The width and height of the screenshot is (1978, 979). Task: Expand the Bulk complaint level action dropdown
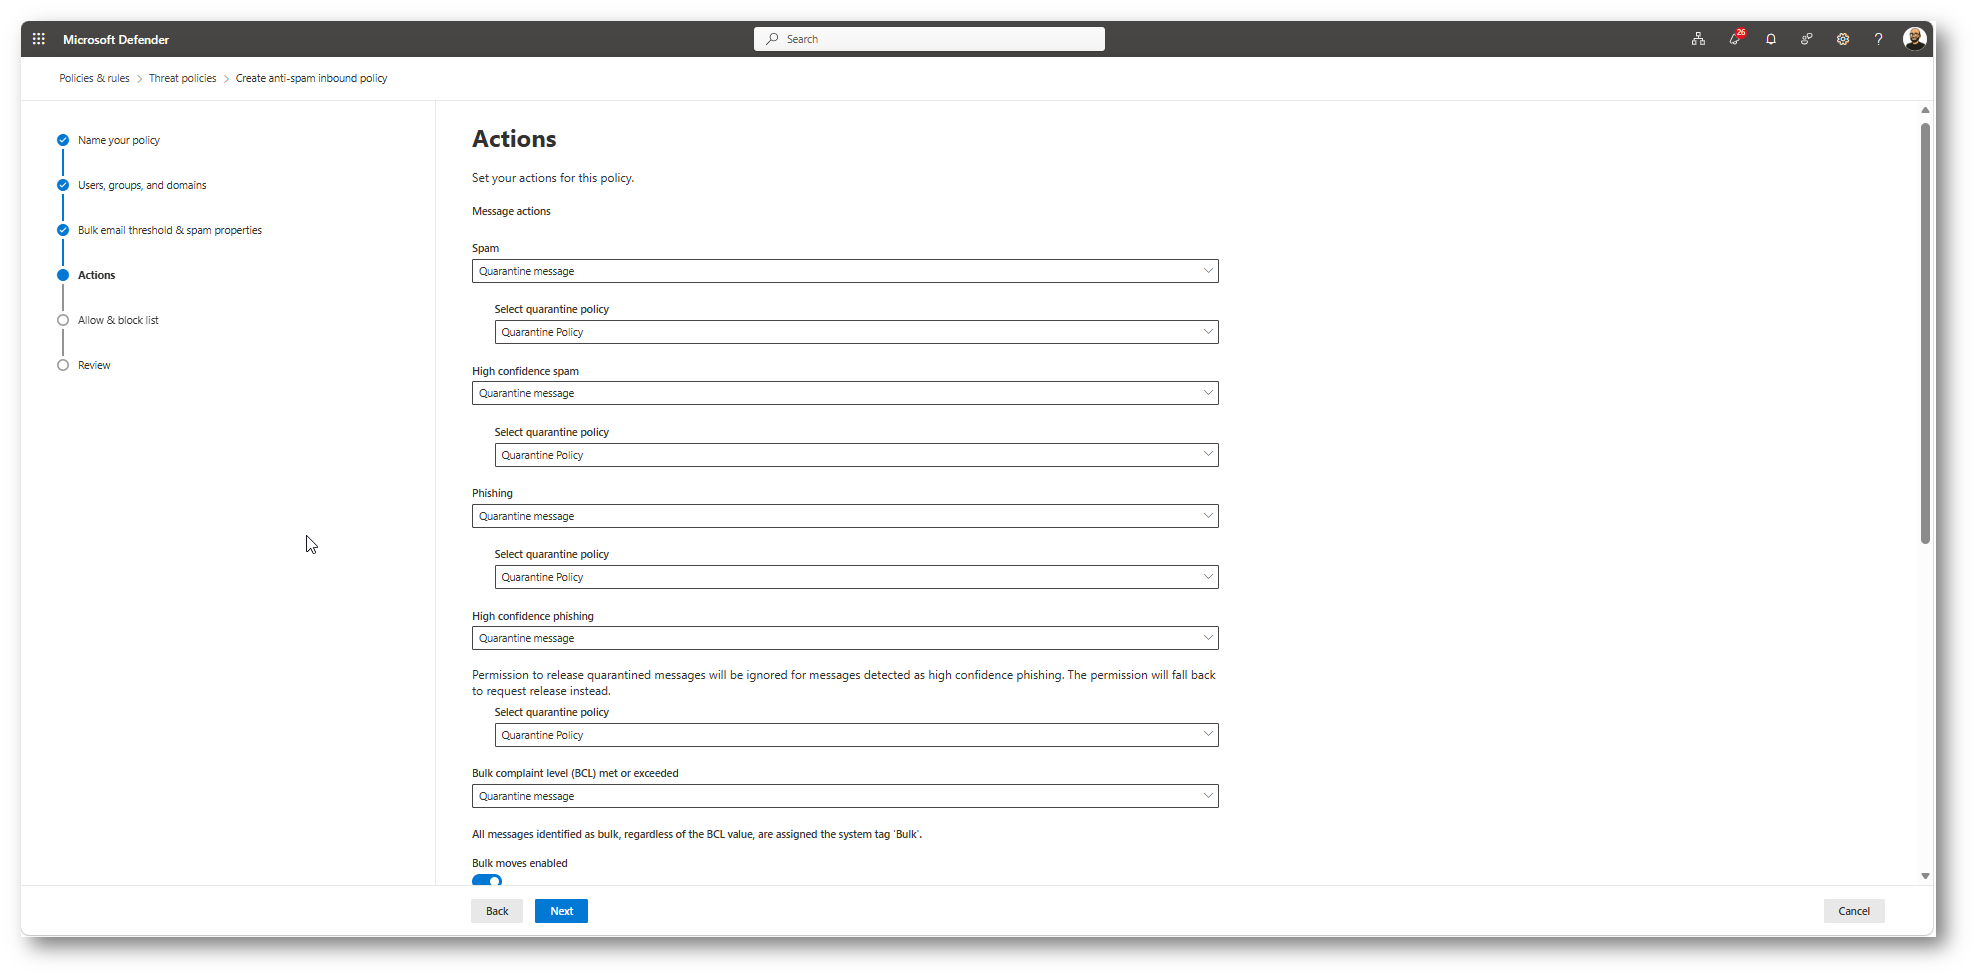845,796
